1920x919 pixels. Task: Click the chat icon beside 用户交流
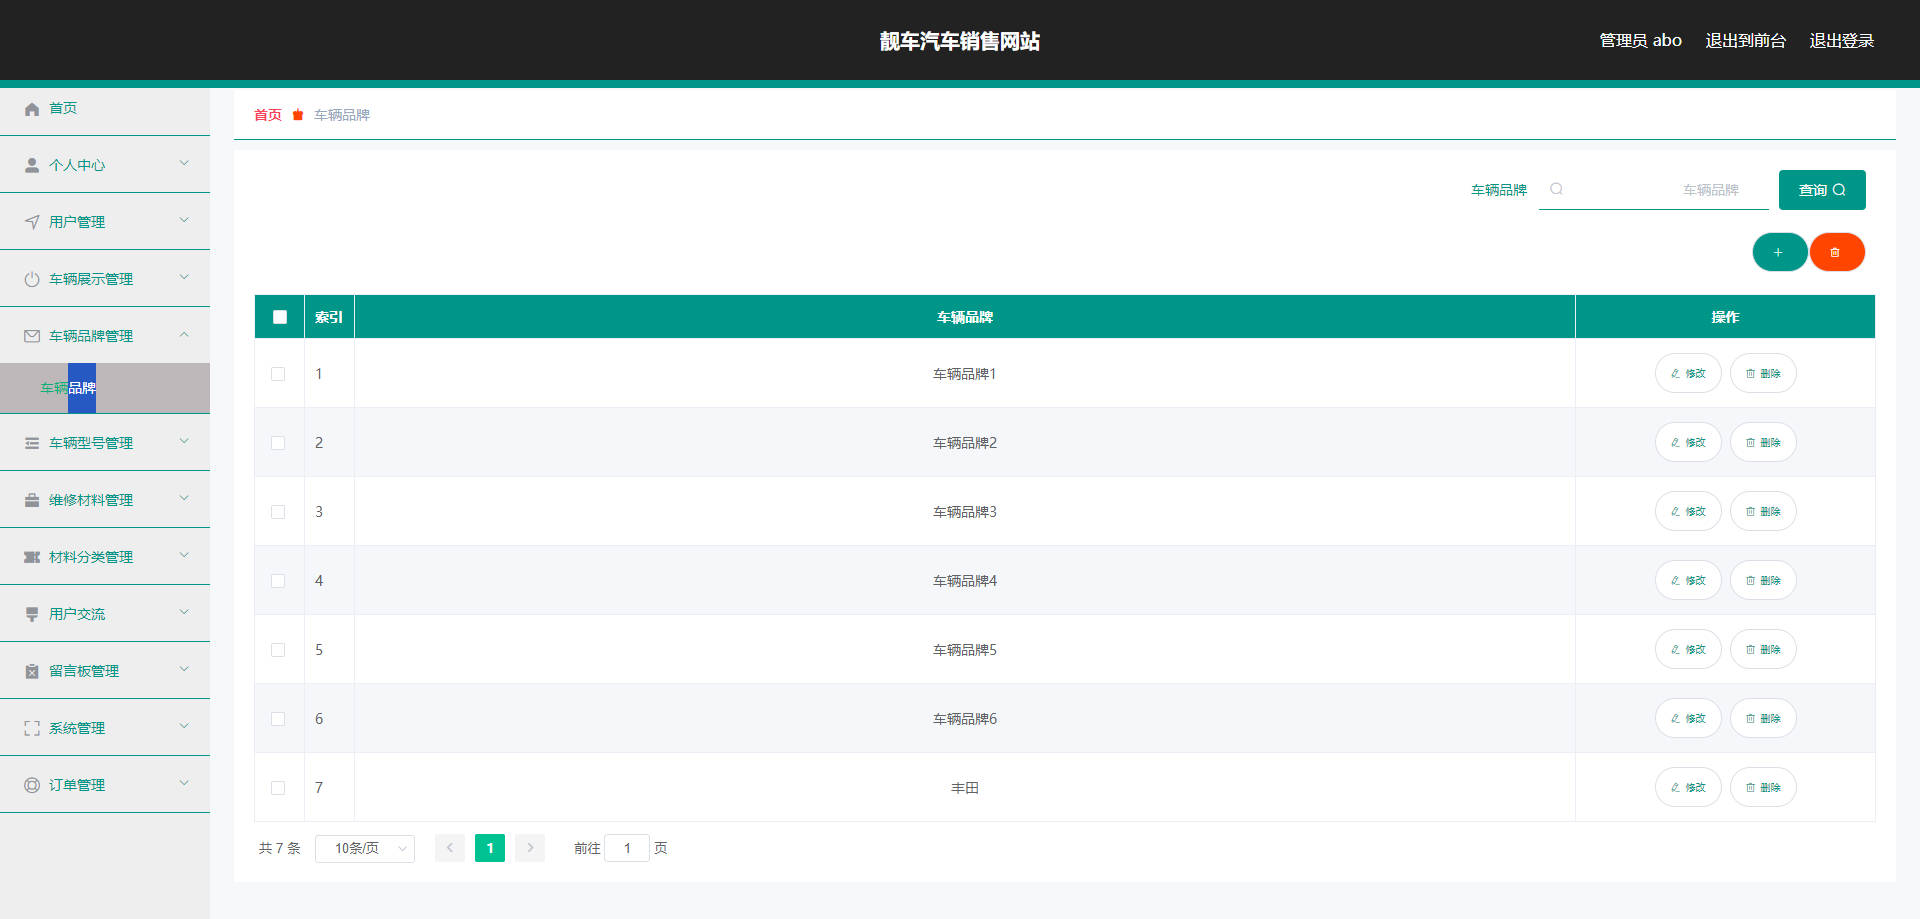click(32, 614)
